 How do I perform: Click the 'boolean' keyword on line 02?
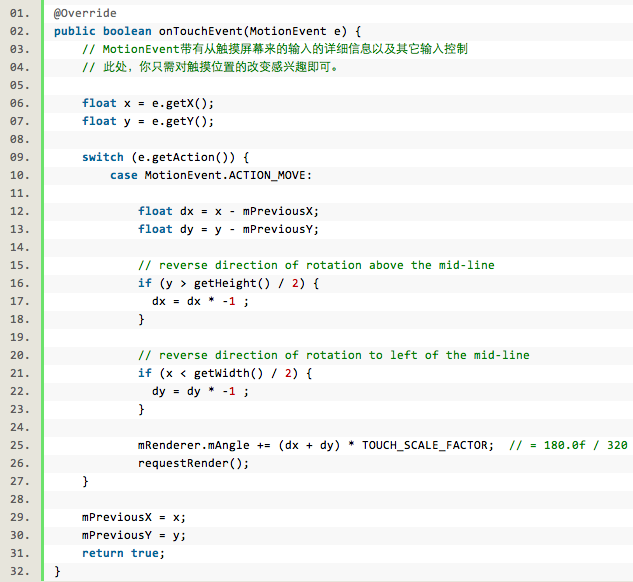click(x=127, y=31)
